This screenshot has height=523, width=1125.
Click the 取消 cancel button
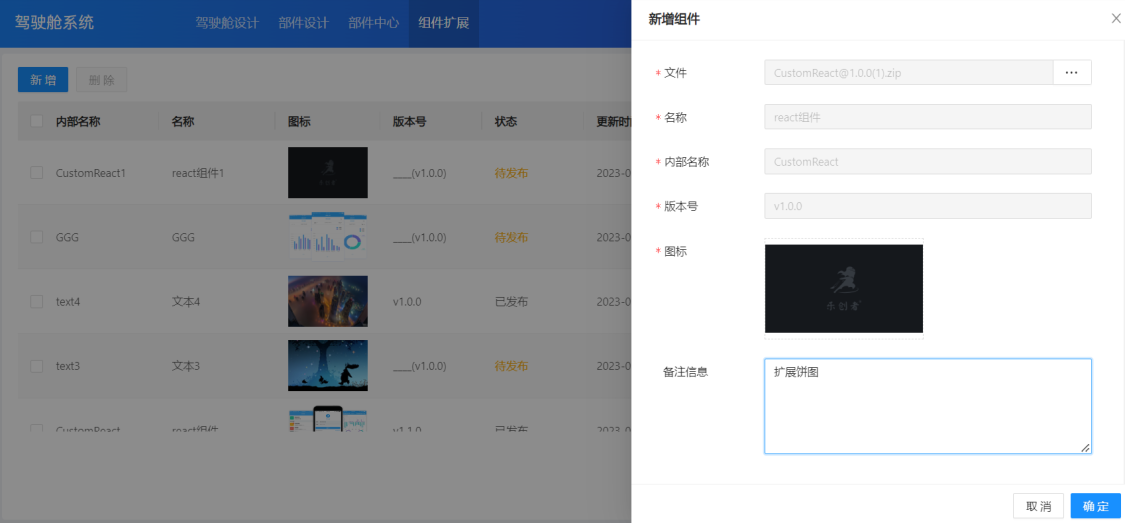click(x=1038, y=506)
